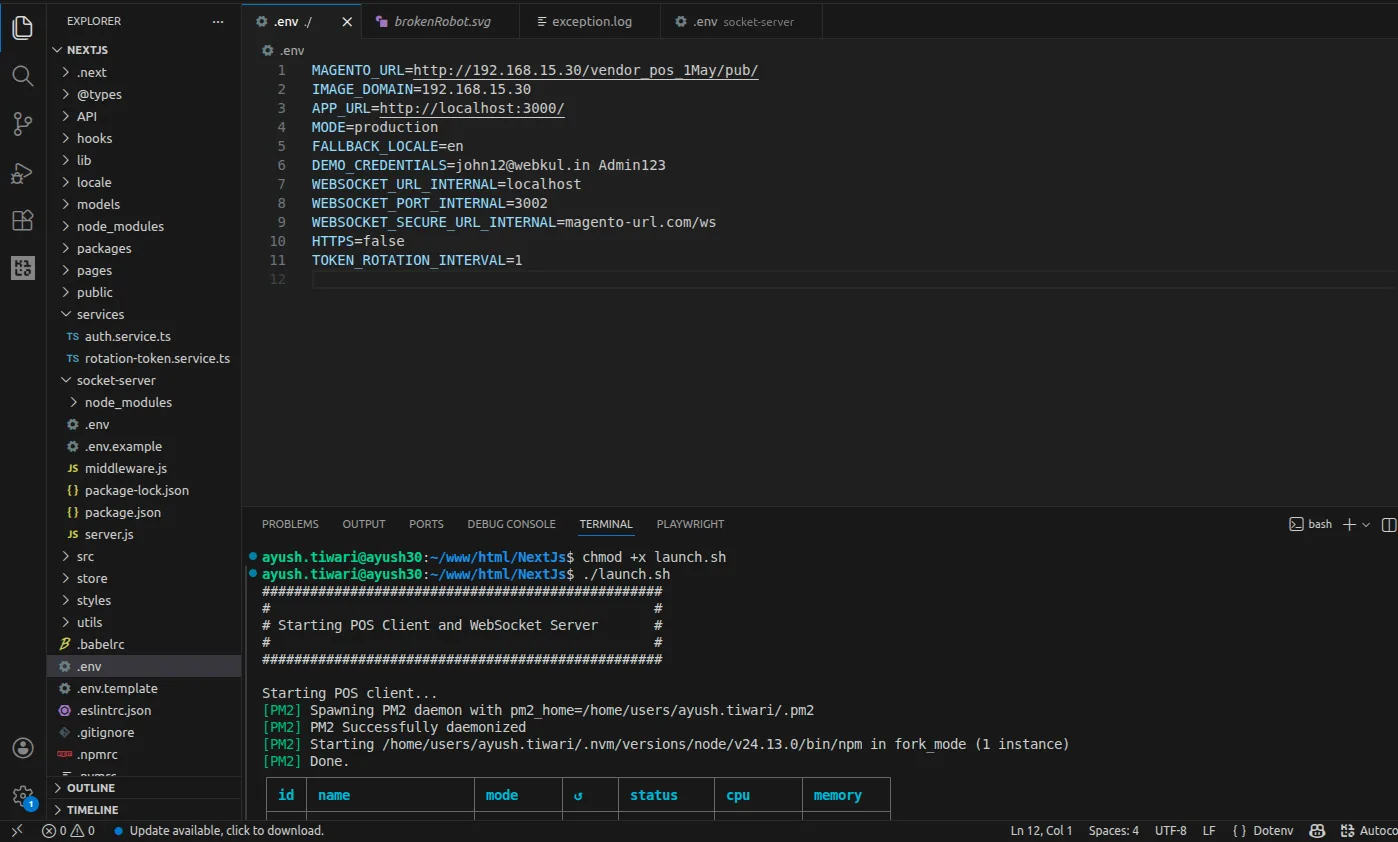Open the Manage gear icon
The width and height of the screenshot is (1398, 842).
tap(22, 796)
